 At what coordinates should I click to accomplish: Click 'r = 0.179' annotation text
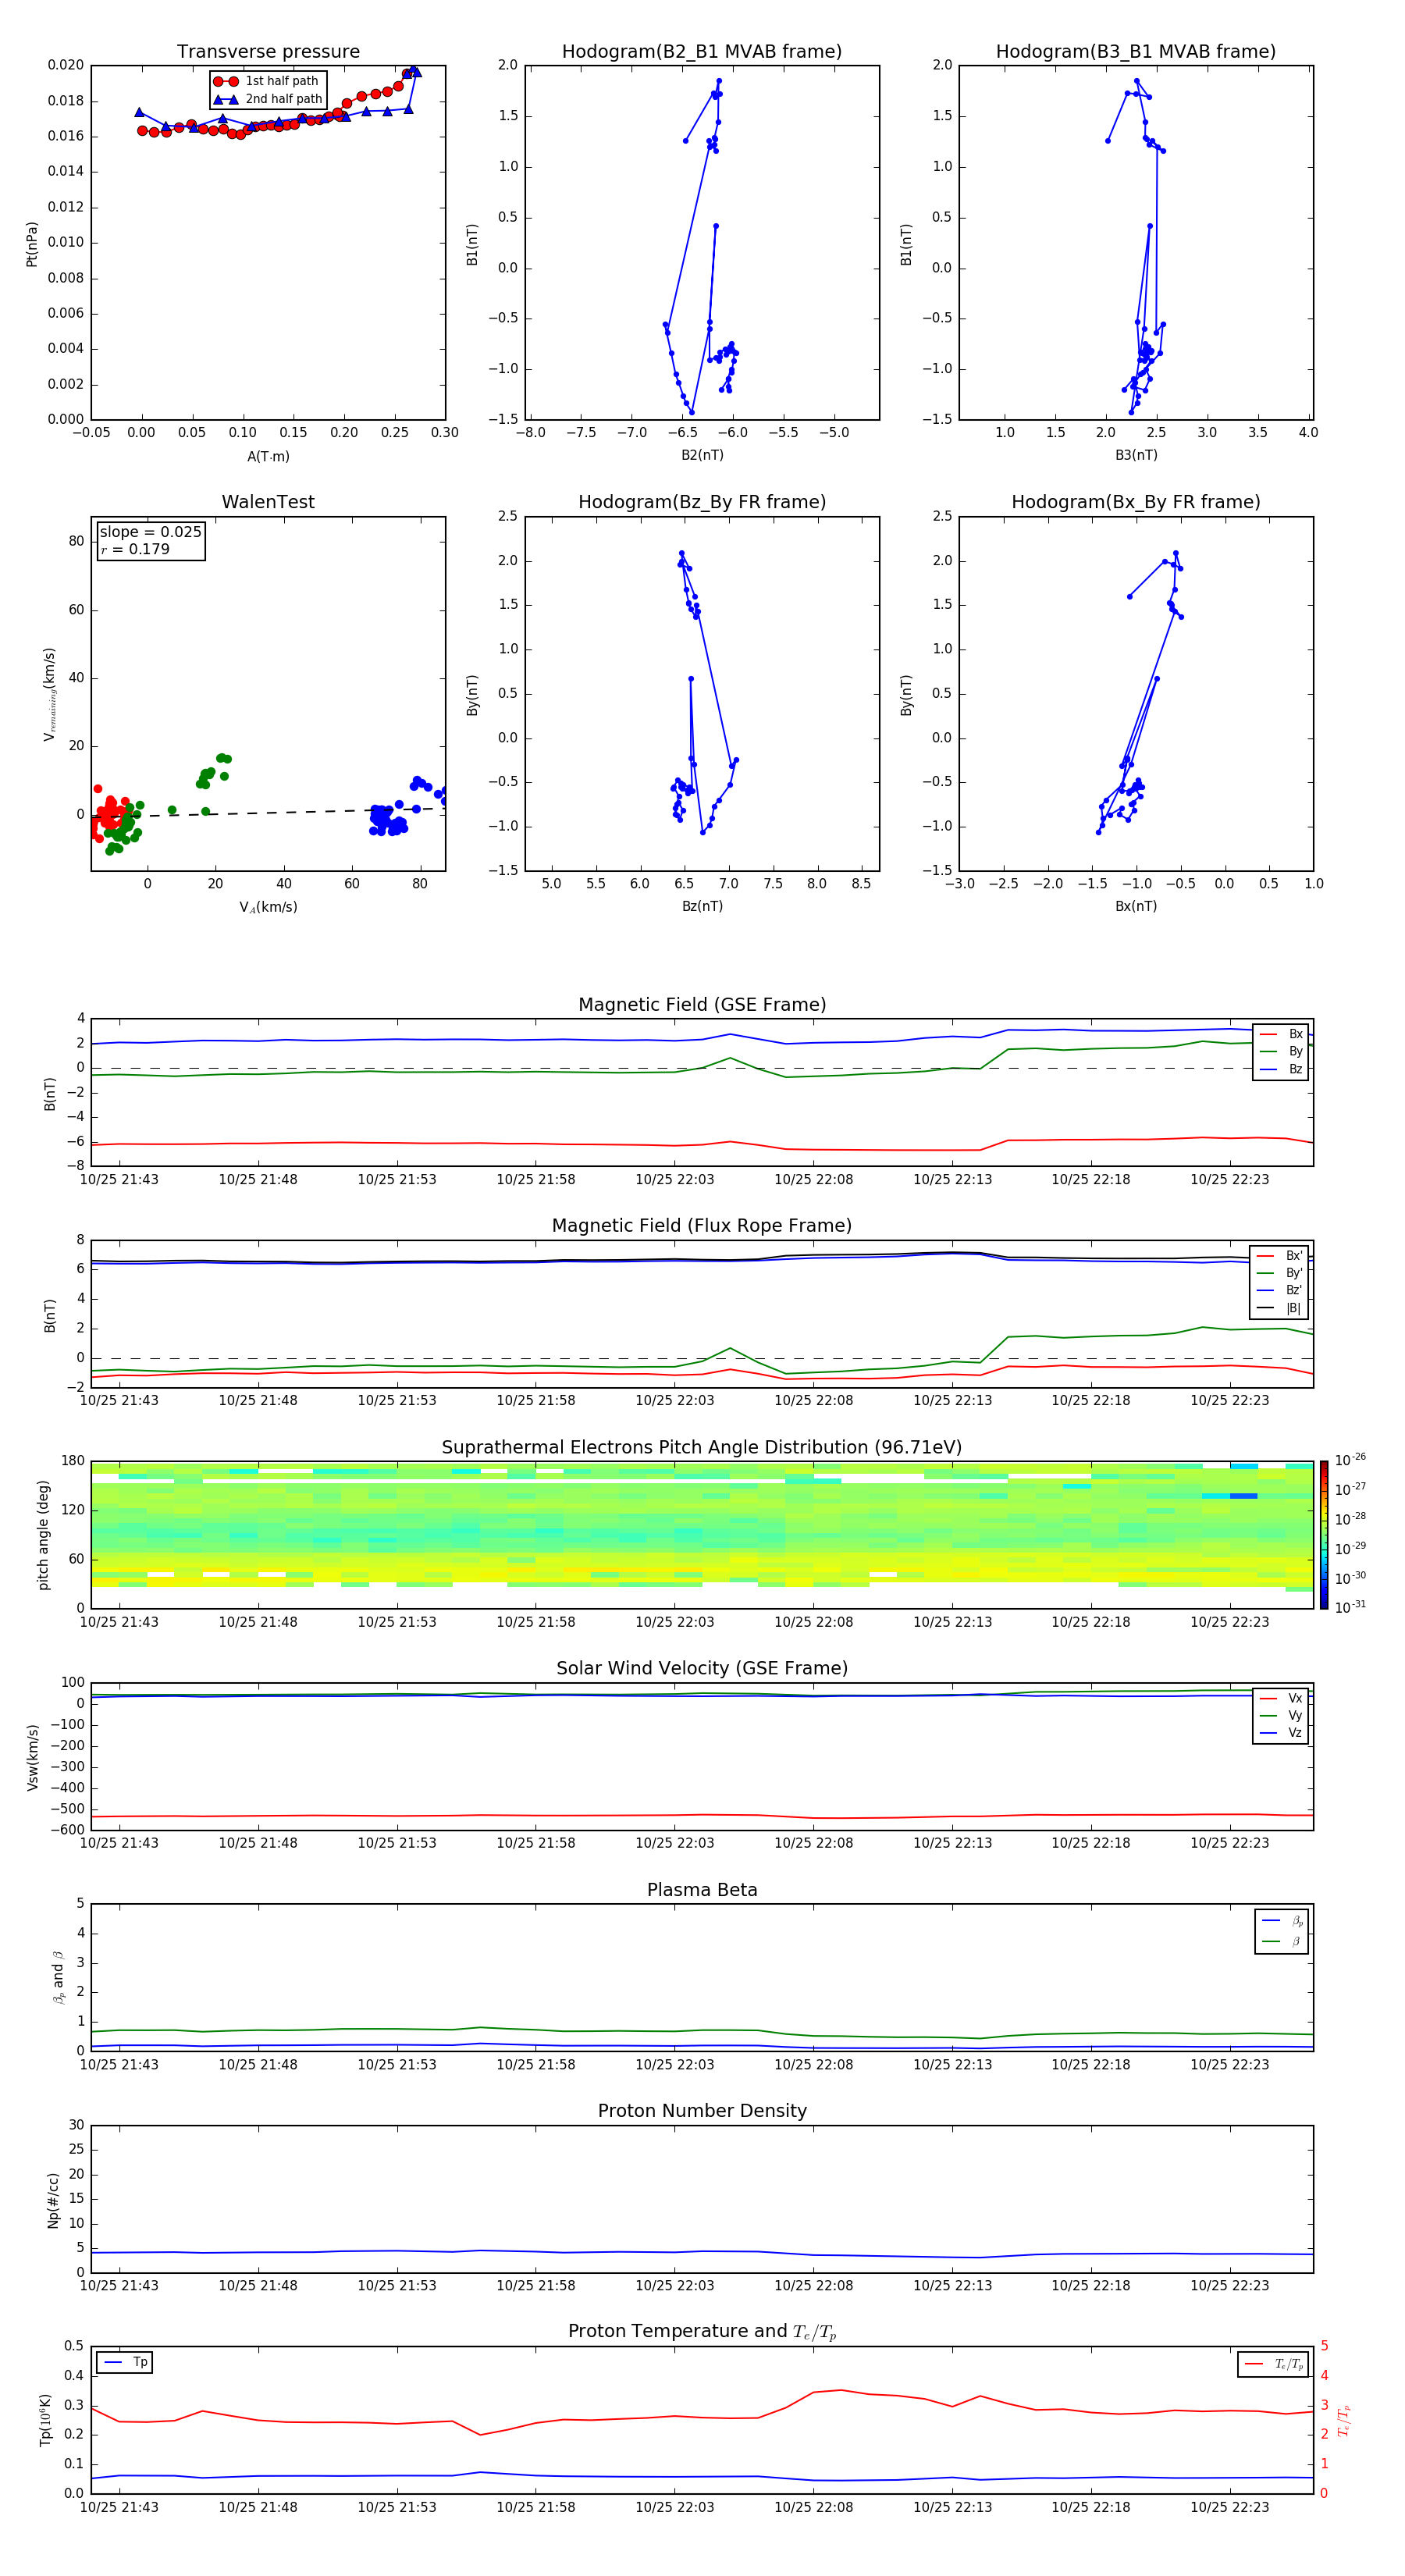[135, 549]
